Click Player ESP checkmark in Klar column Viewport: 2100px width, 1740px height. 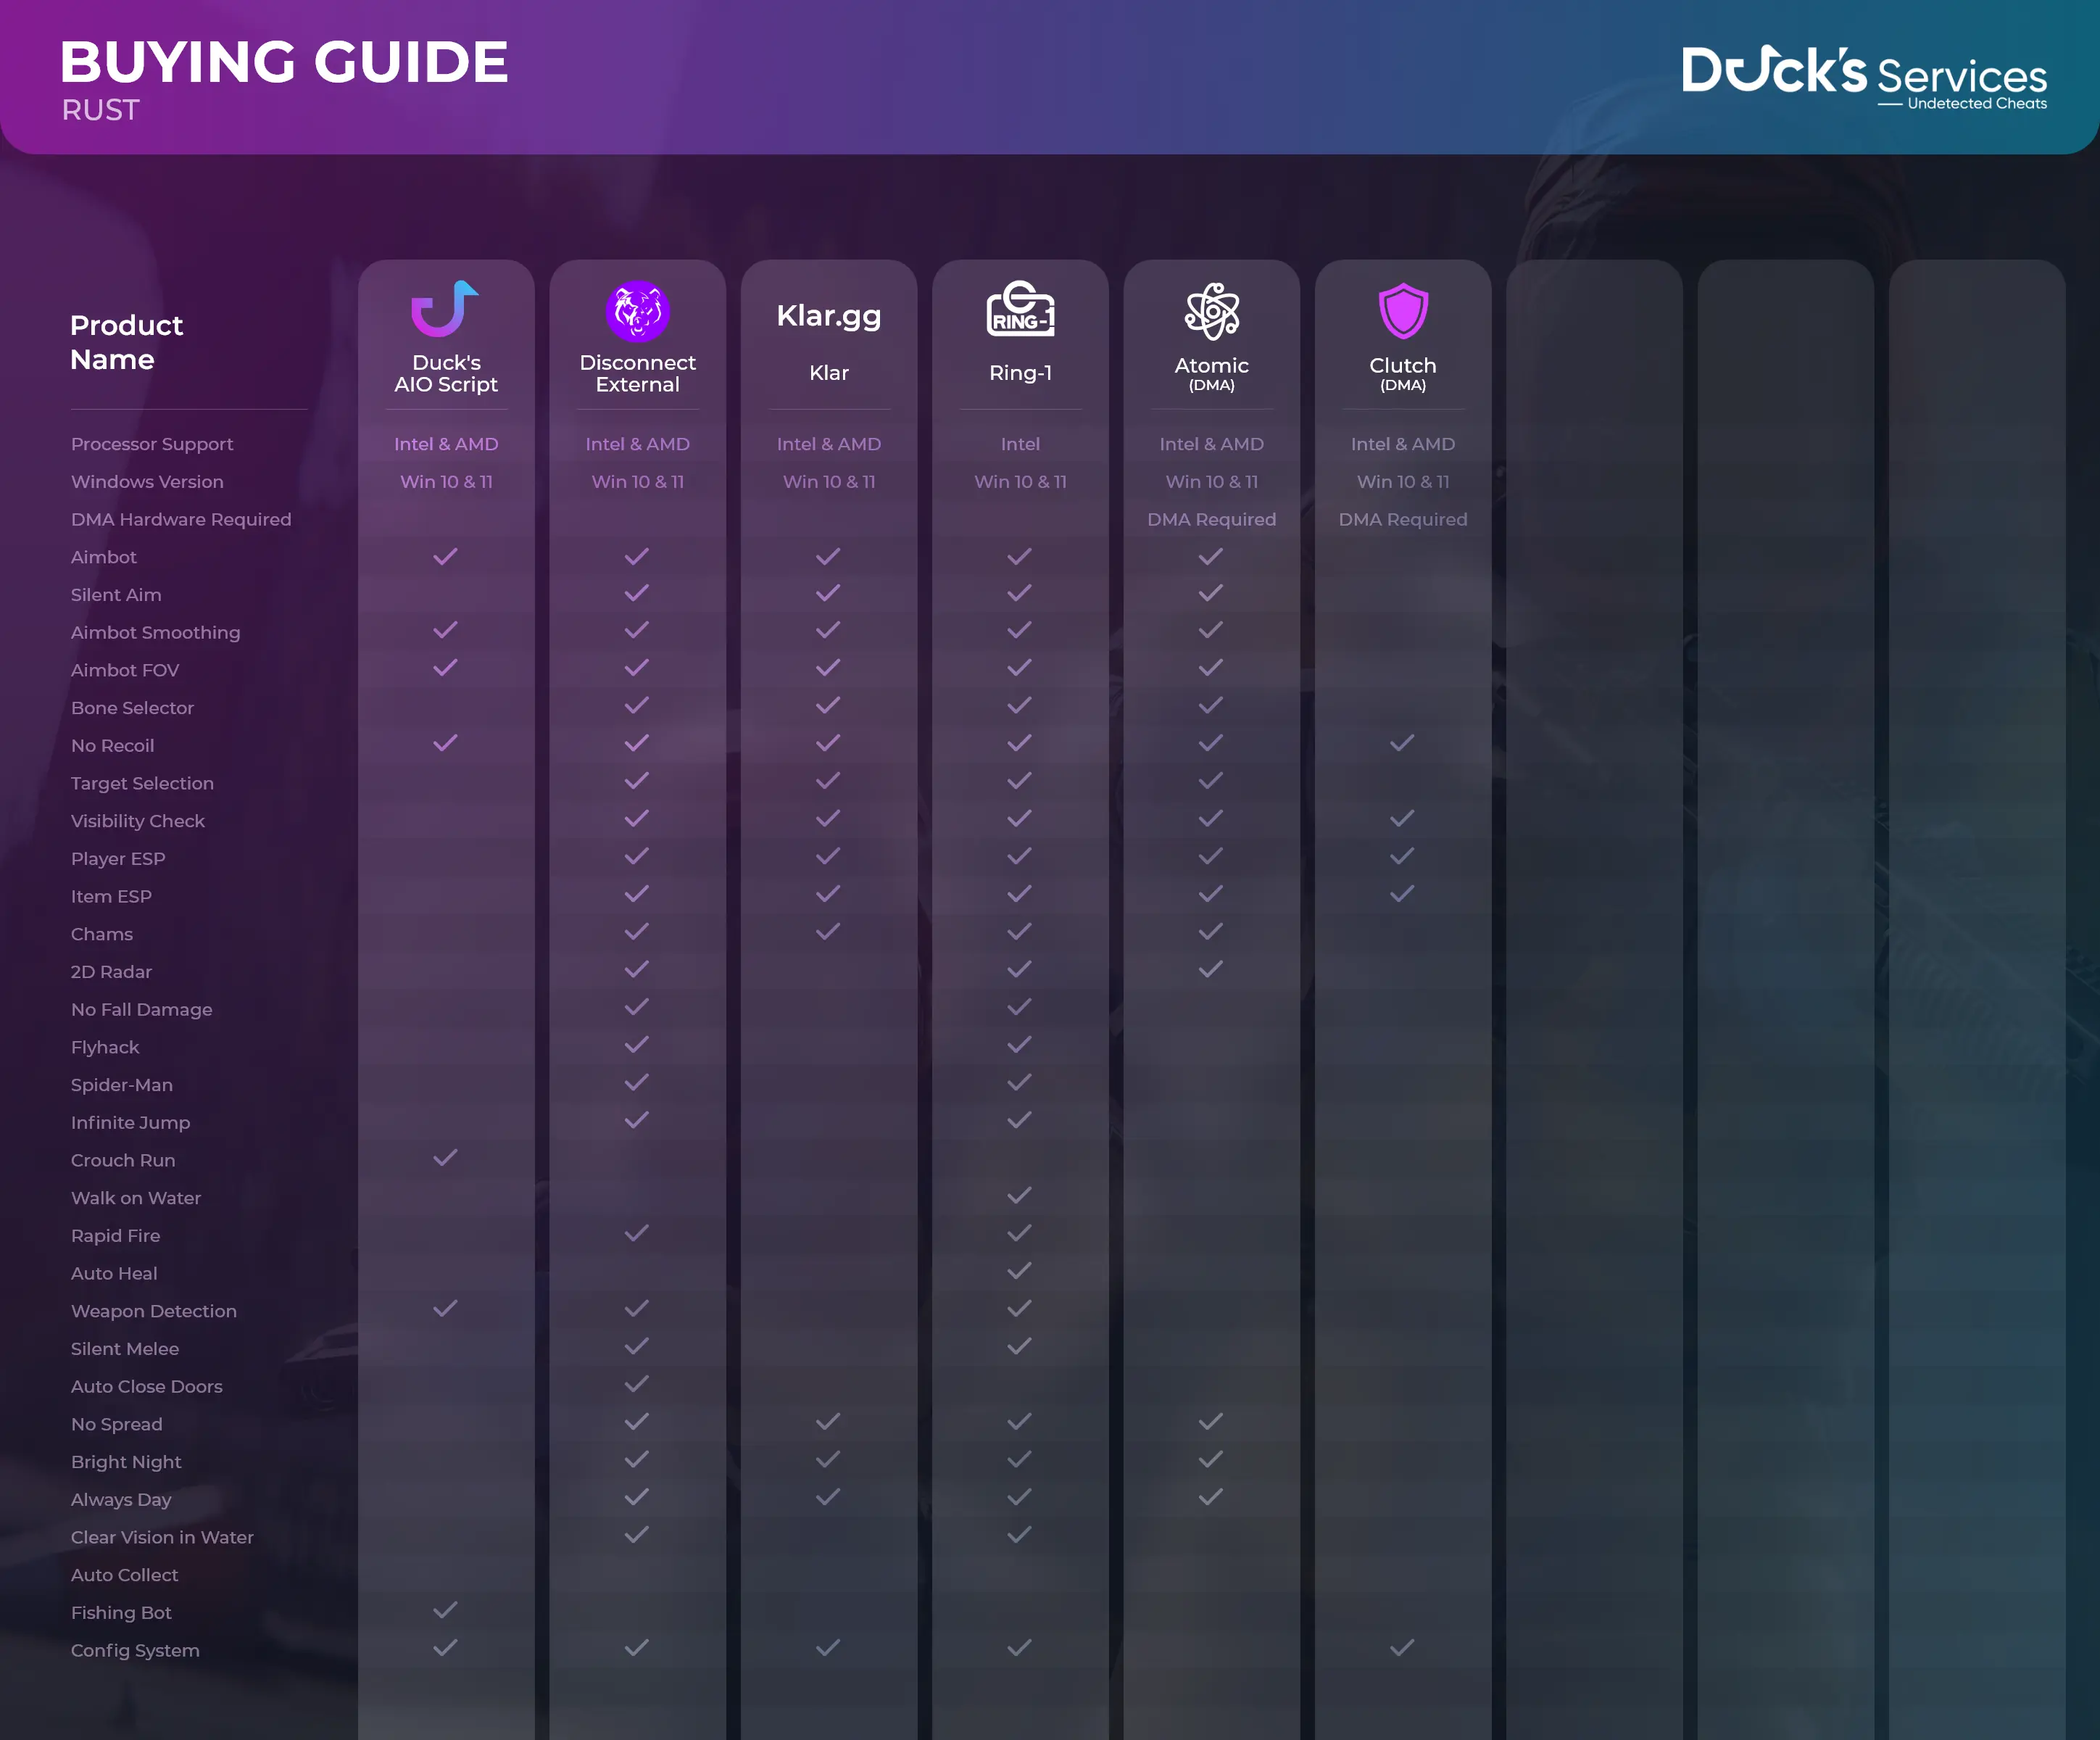828,856
